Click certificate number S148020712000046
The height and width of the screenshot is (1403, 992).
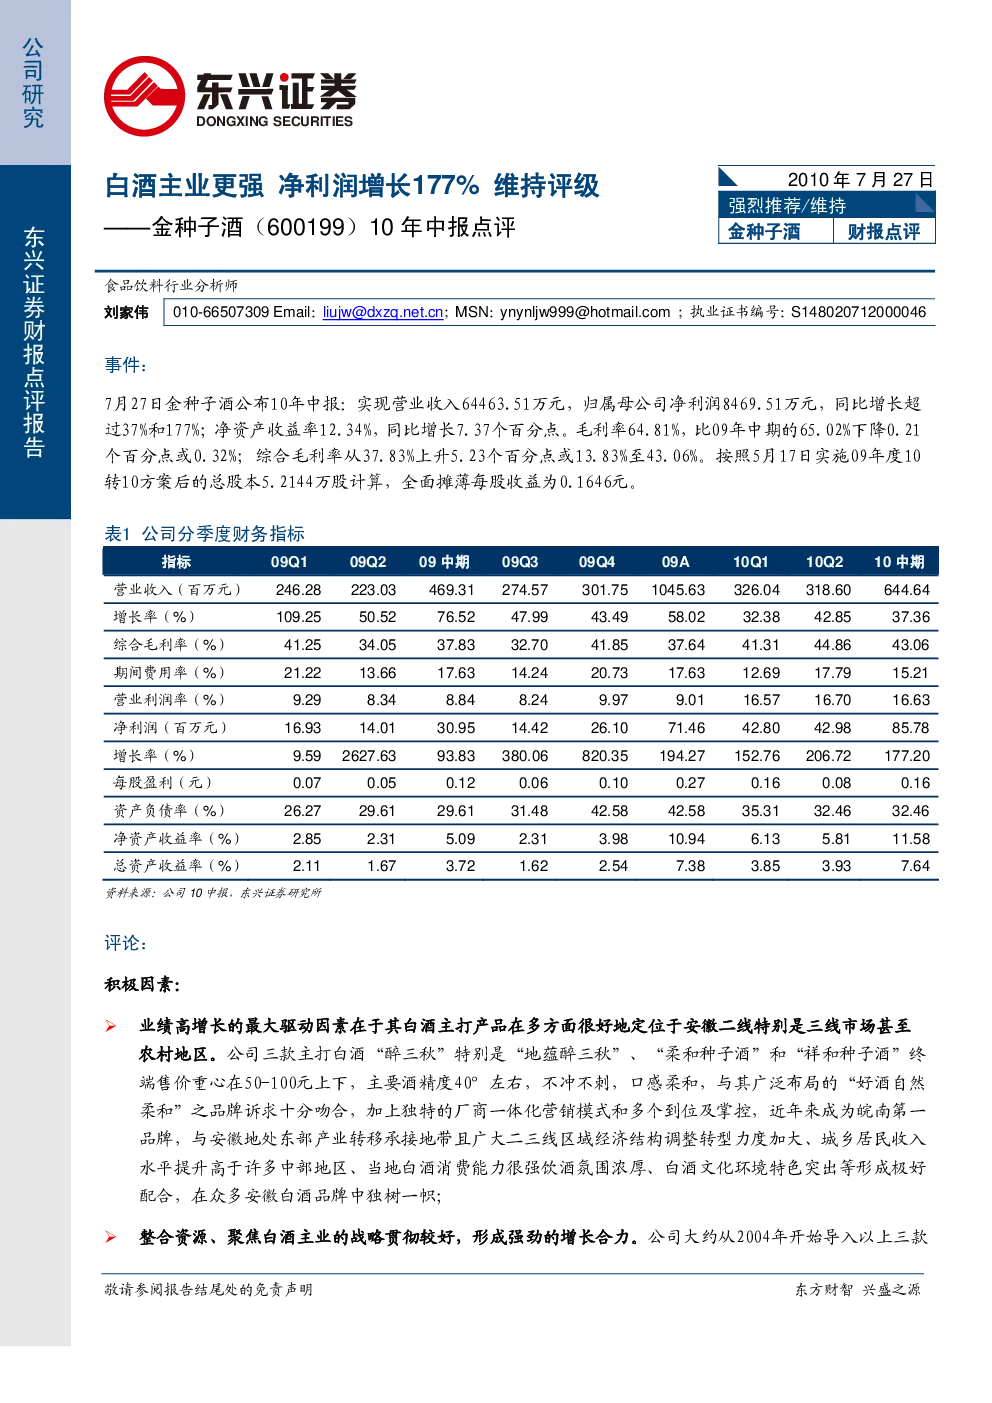pyautogui.click(x=858, y=312)
